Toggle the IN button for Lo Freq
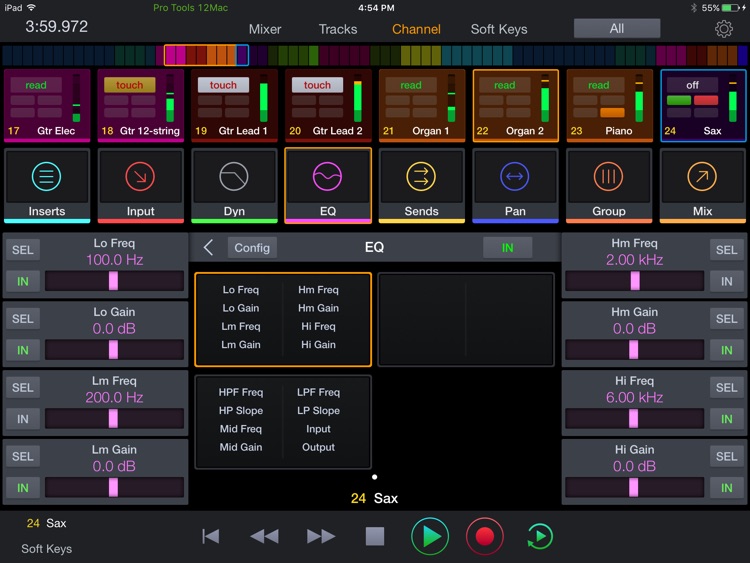Viewport: 750px width, 563px height. coord(22,282)
